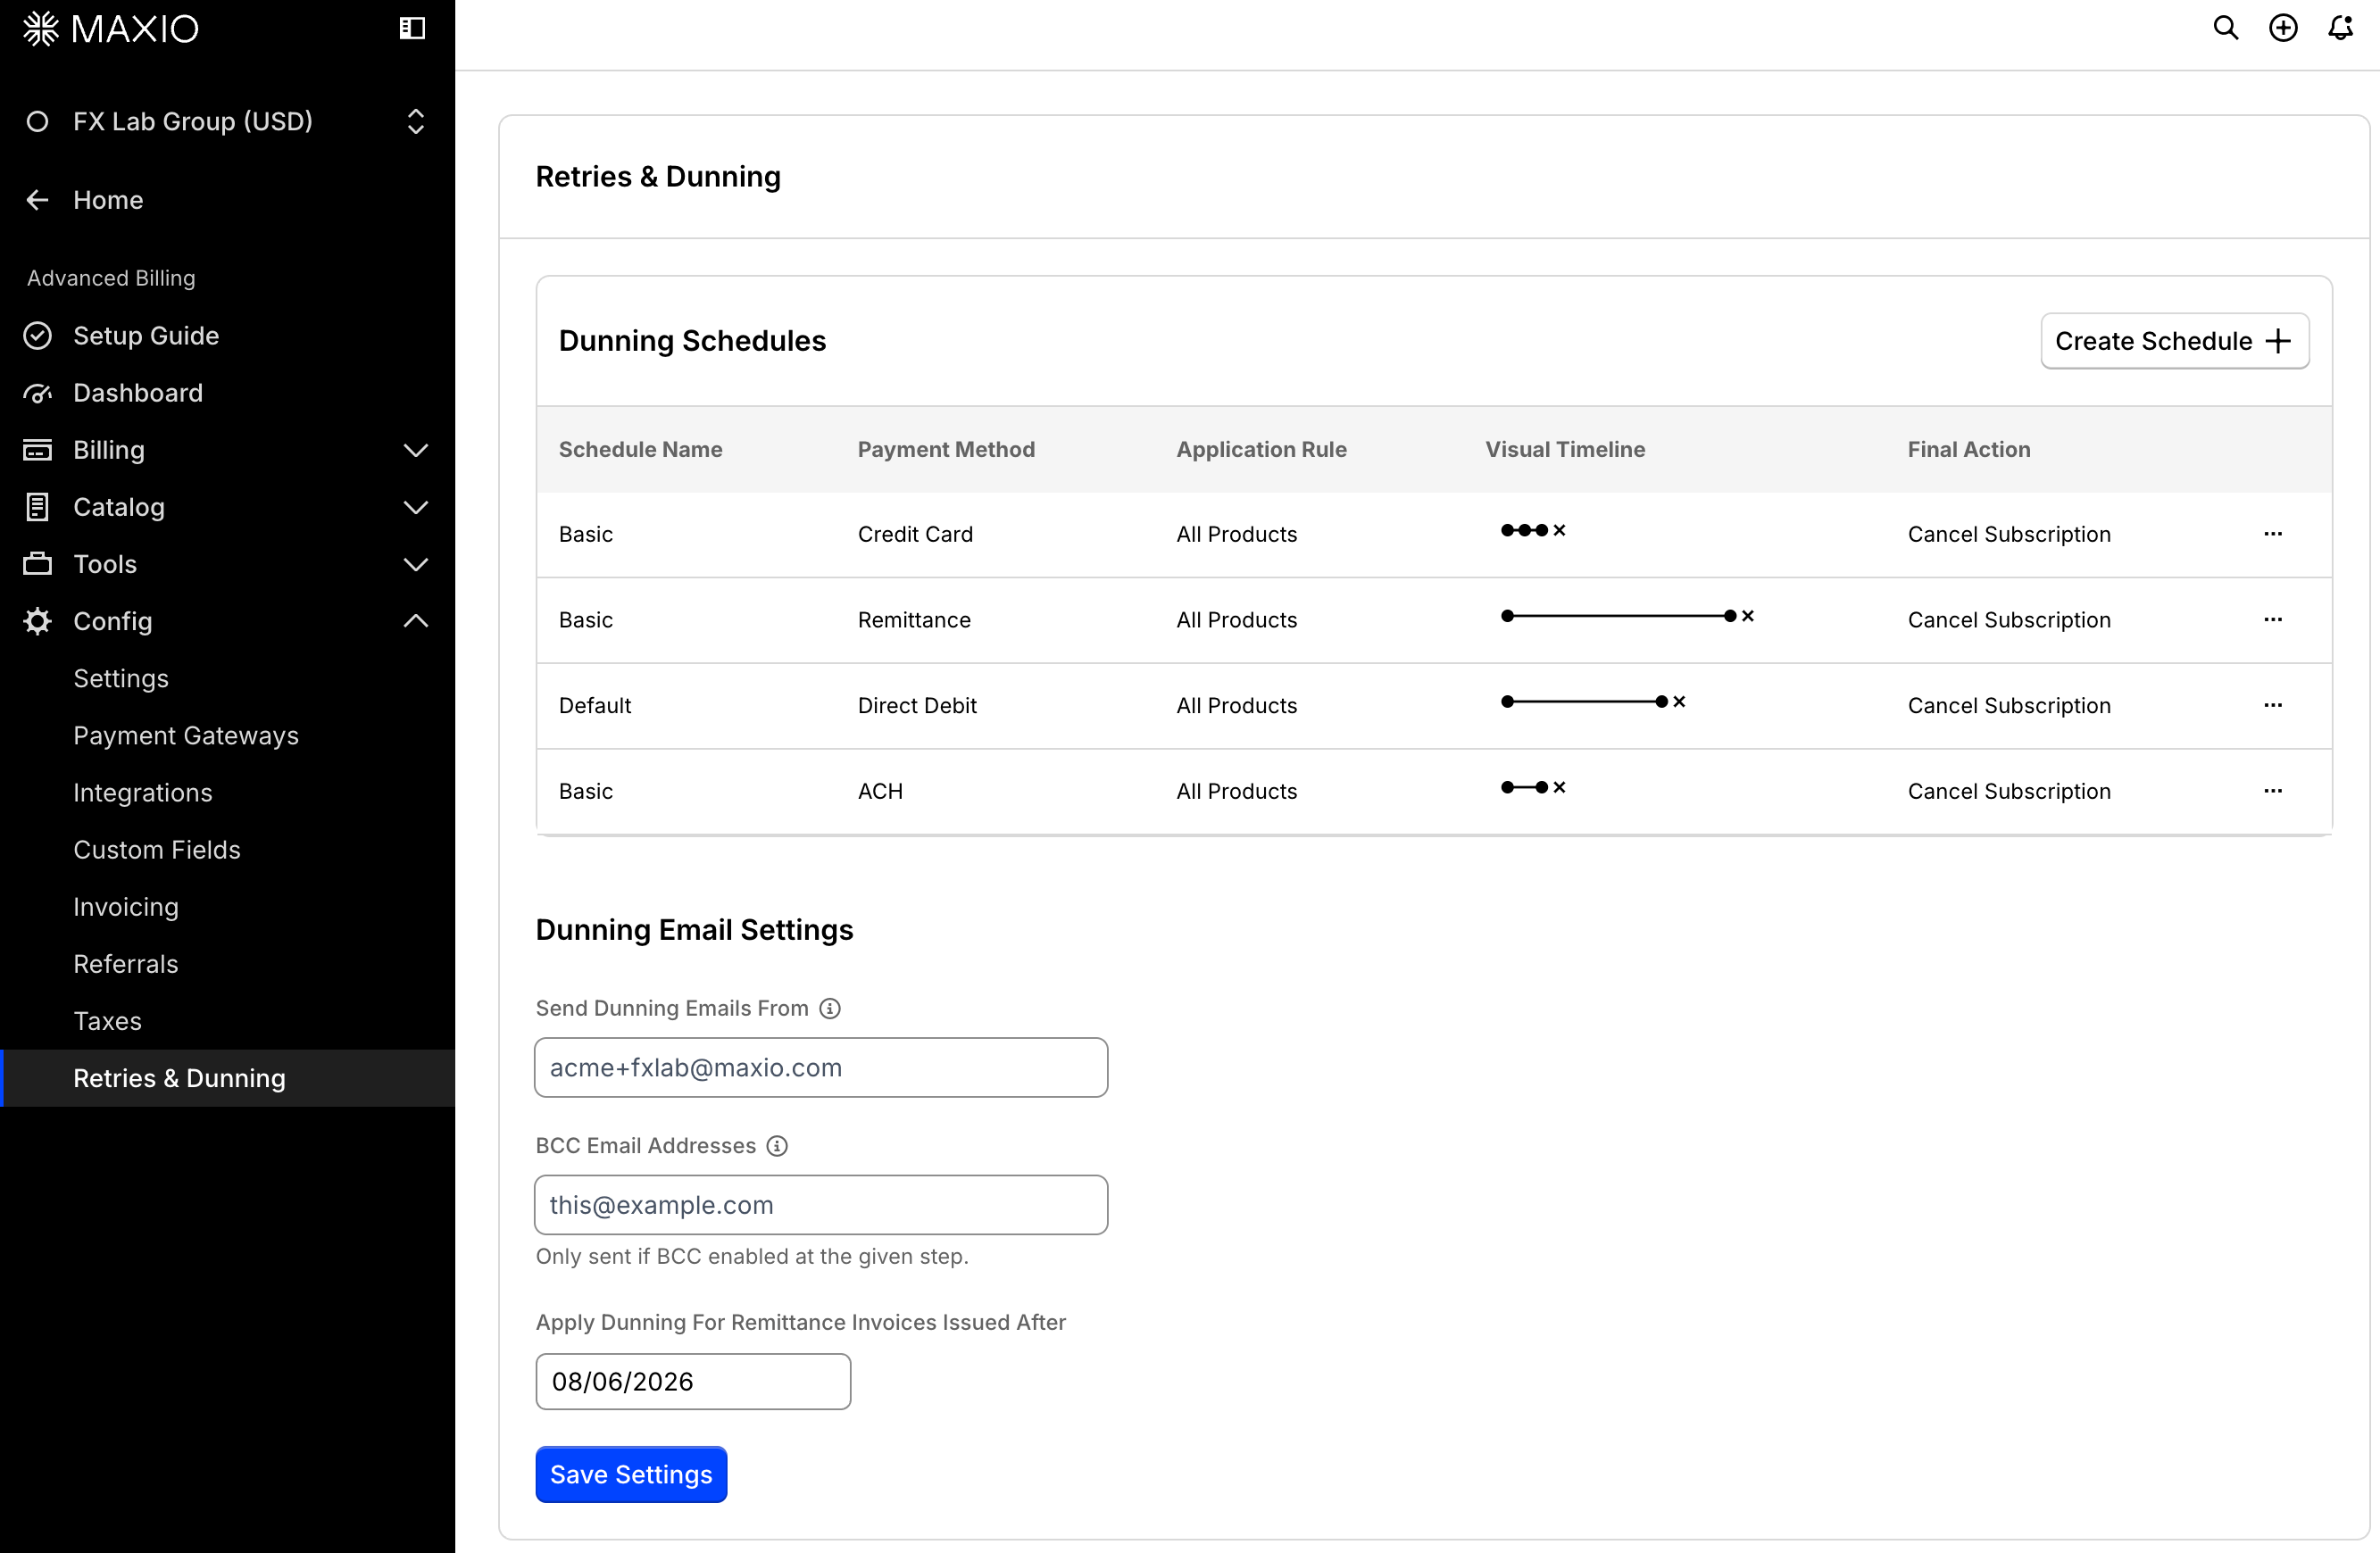Screen dimensions: 2380x1553
Task: Click the Maxio logo
Action: coord(111,28)
